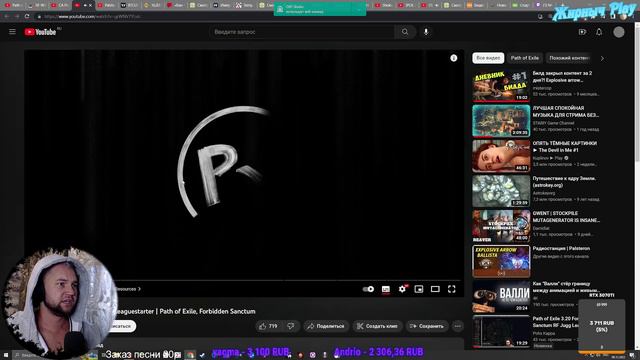Open the 3:09:35 calm music thumbnail

pyautogui.click(x=501, y=121)
